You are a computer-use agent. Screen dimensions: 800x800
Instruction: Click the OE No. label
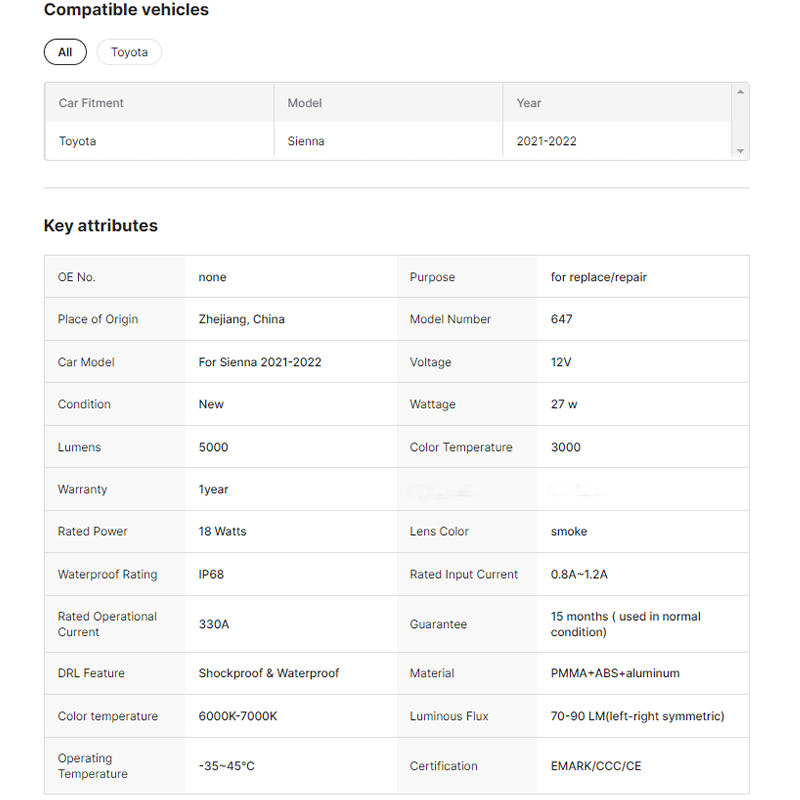point(77,277)
